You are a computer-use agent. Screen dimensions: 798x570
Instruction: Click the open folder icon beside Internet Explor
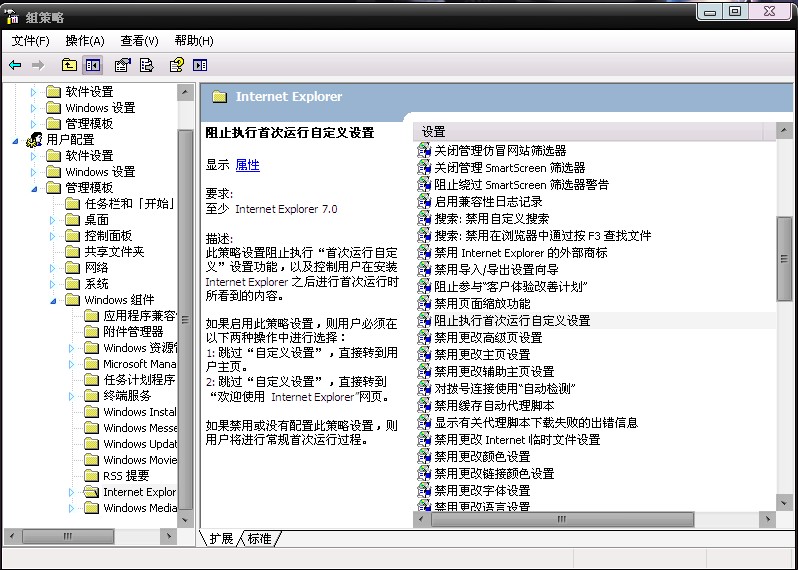(x=92, y=492)
